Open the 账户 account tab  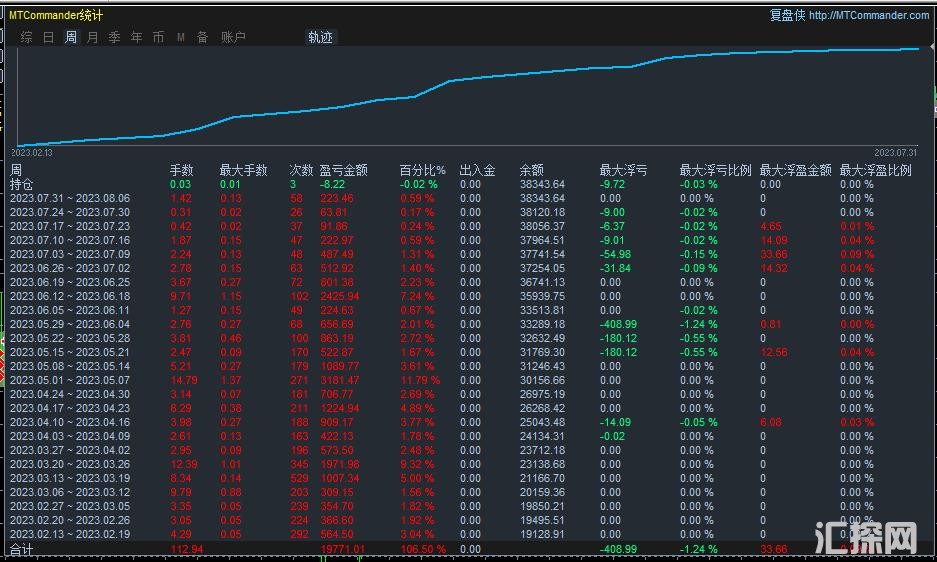coord(232,37)
